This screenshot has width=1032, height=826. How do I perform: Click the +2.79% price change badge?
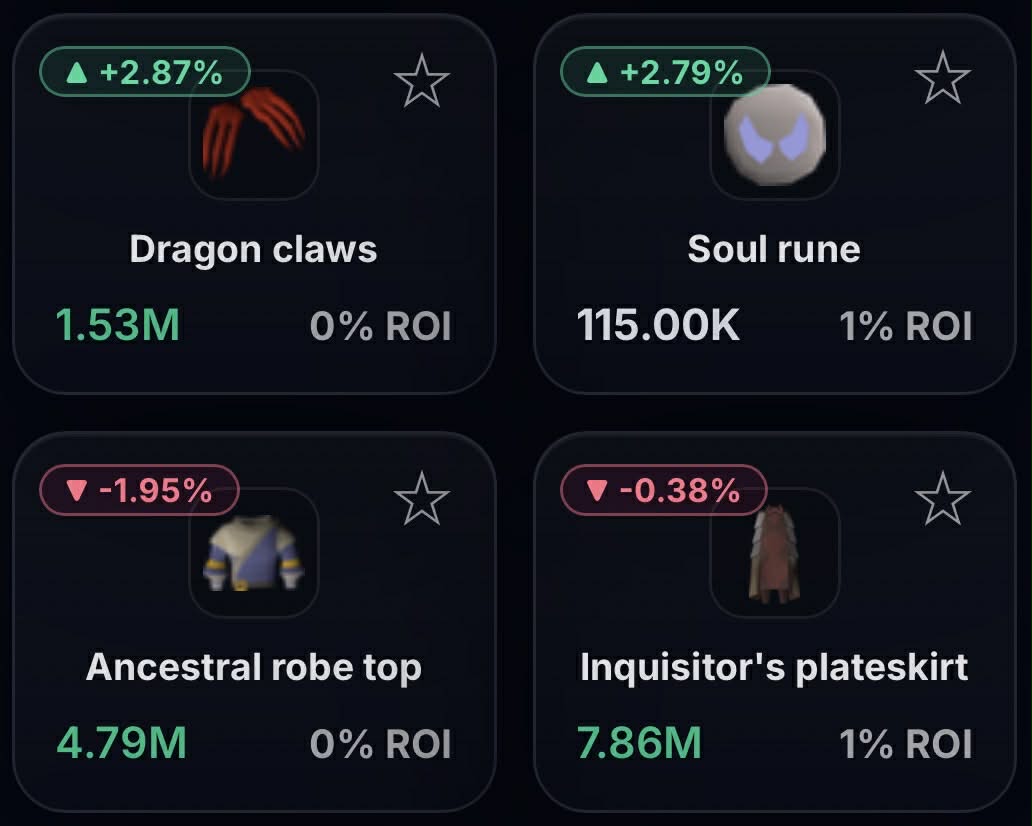(x=664, y=72)
